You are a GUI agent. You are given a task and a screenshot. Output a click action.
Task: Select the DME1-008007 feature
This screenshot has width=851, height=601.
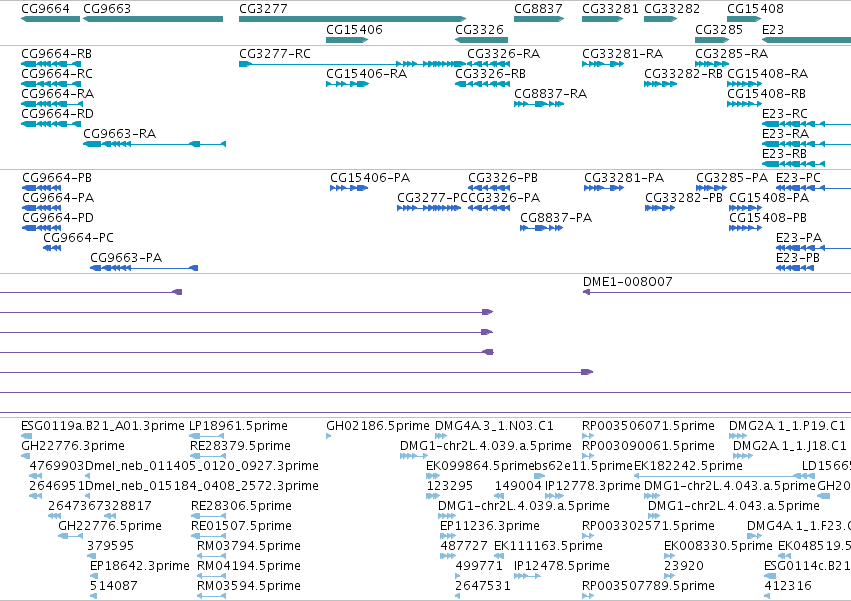[x=627, y=281]
